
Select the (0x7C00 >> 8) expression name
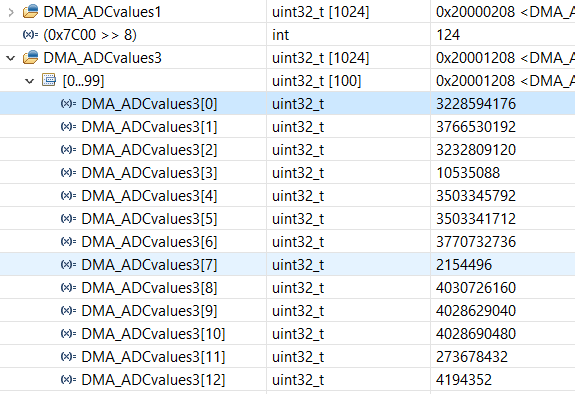click(x=90, y=35)
